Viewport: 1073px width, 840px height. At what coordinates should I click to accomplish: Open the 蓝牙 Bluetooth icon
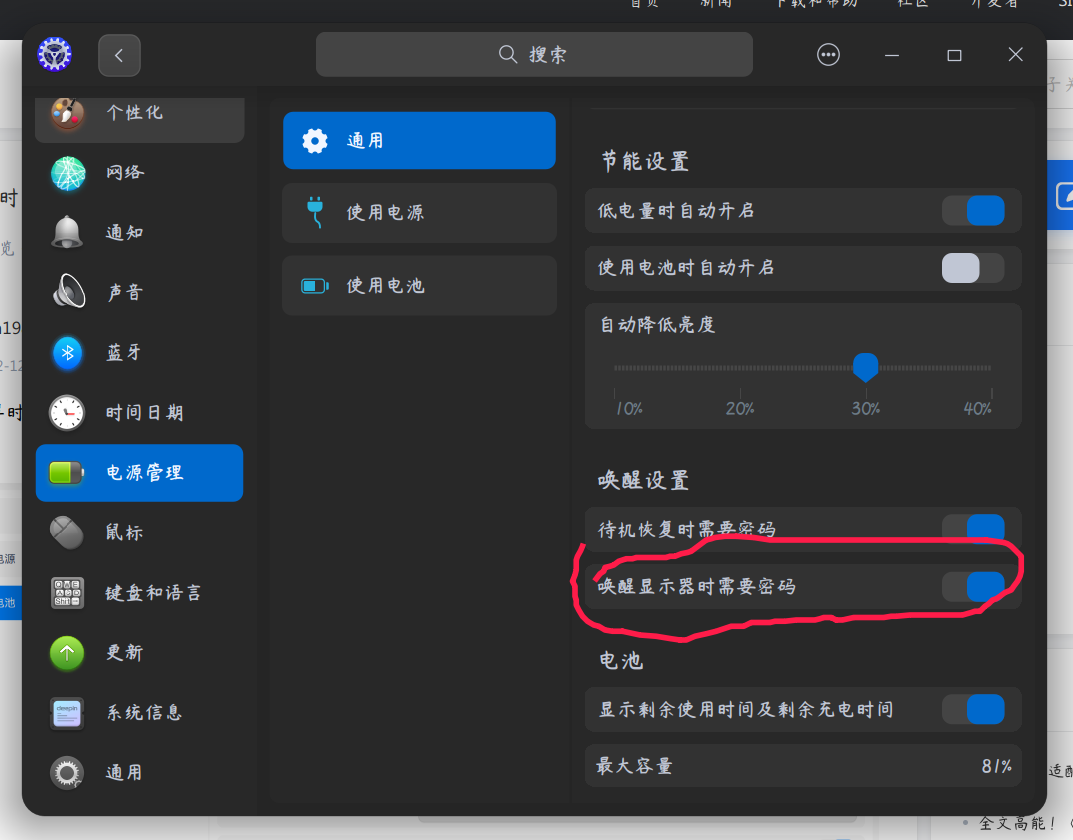point(68,353)
